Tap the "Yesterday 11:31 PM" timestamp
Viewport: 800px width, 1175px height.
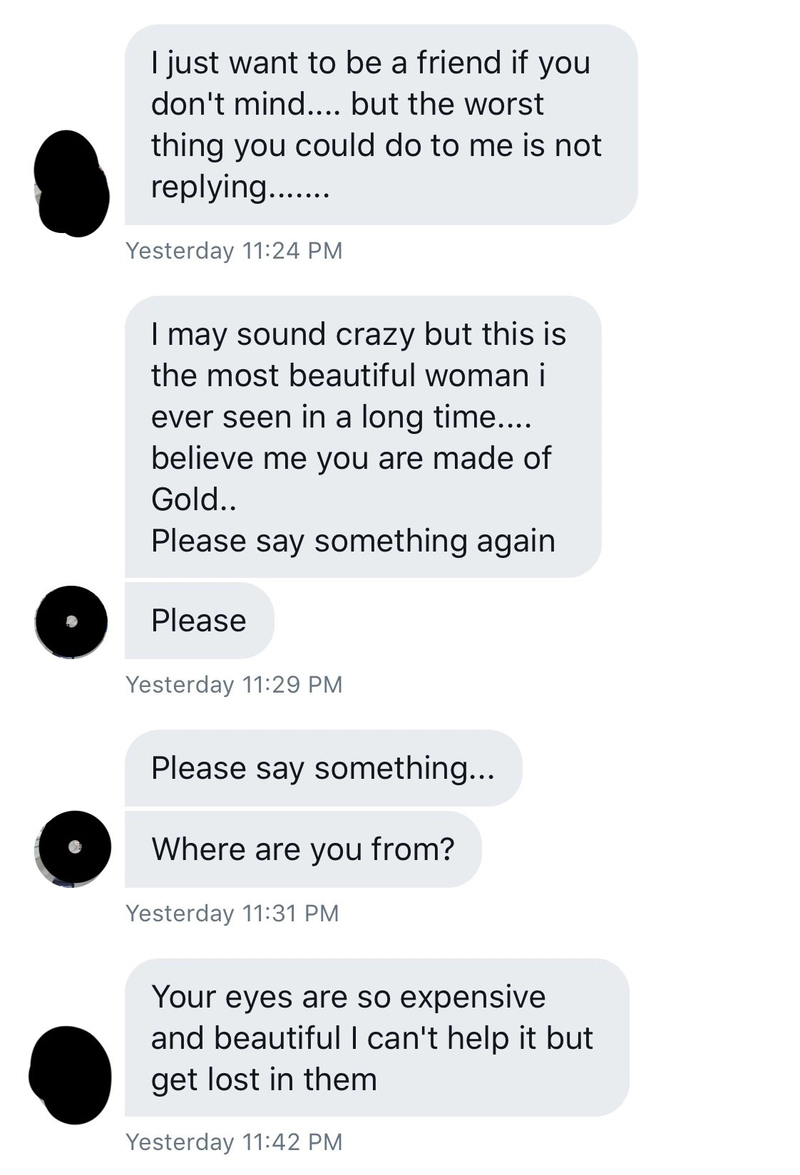point(232,913)
